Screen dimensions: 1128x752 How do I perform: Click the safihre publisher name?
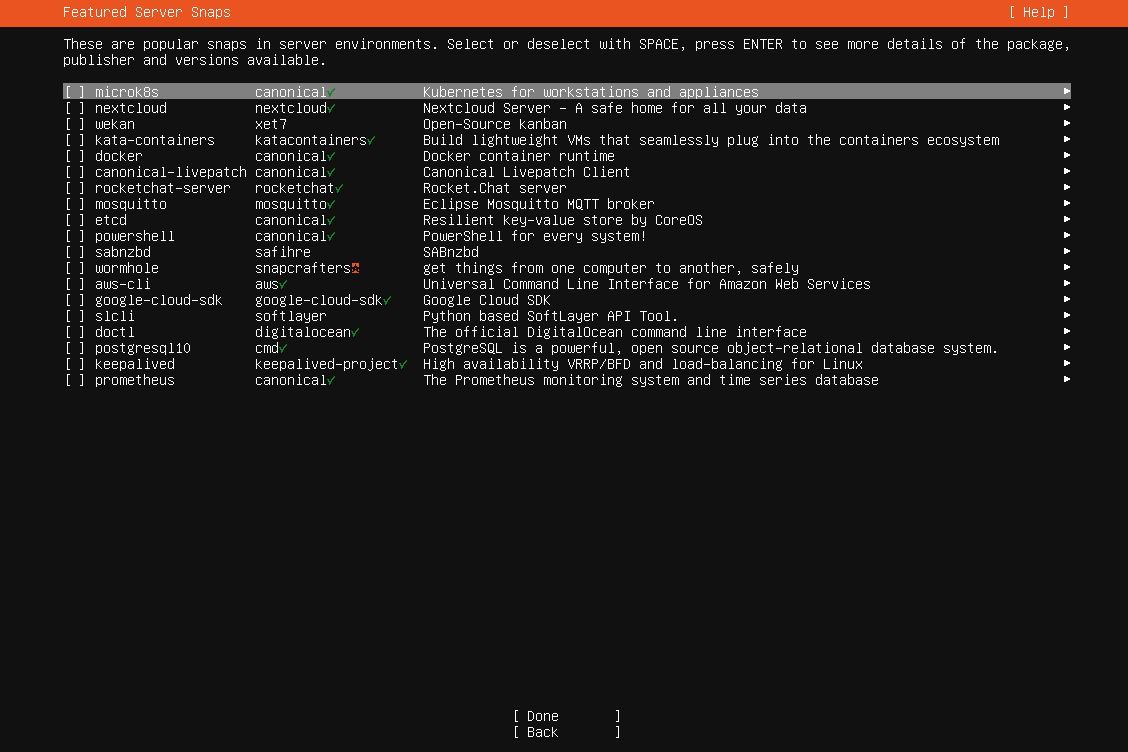283,252
